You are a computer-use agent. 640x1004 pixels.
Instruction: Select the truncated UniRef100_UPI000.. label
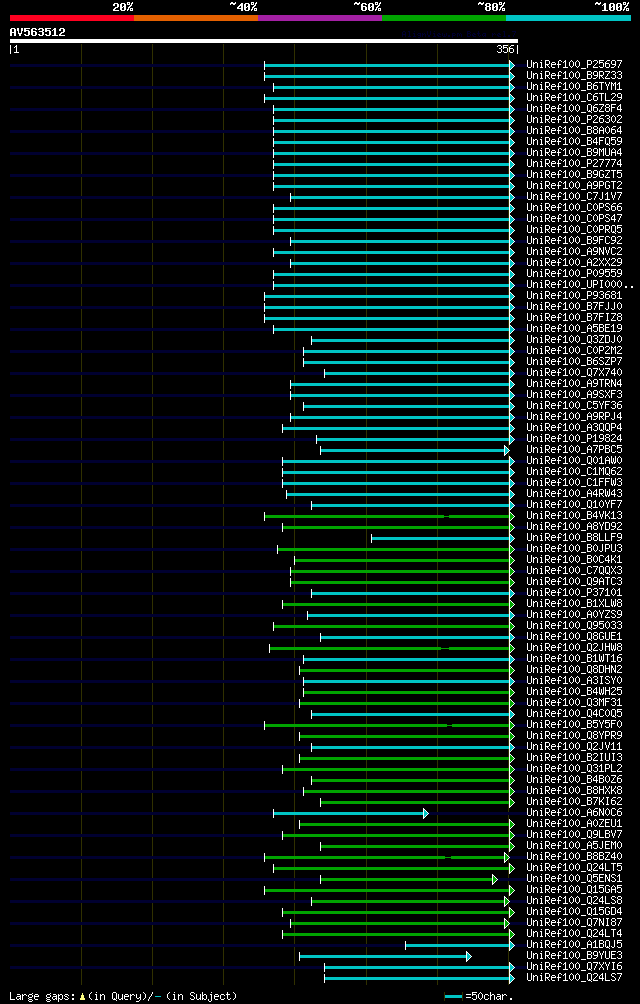tap(580, 284)
